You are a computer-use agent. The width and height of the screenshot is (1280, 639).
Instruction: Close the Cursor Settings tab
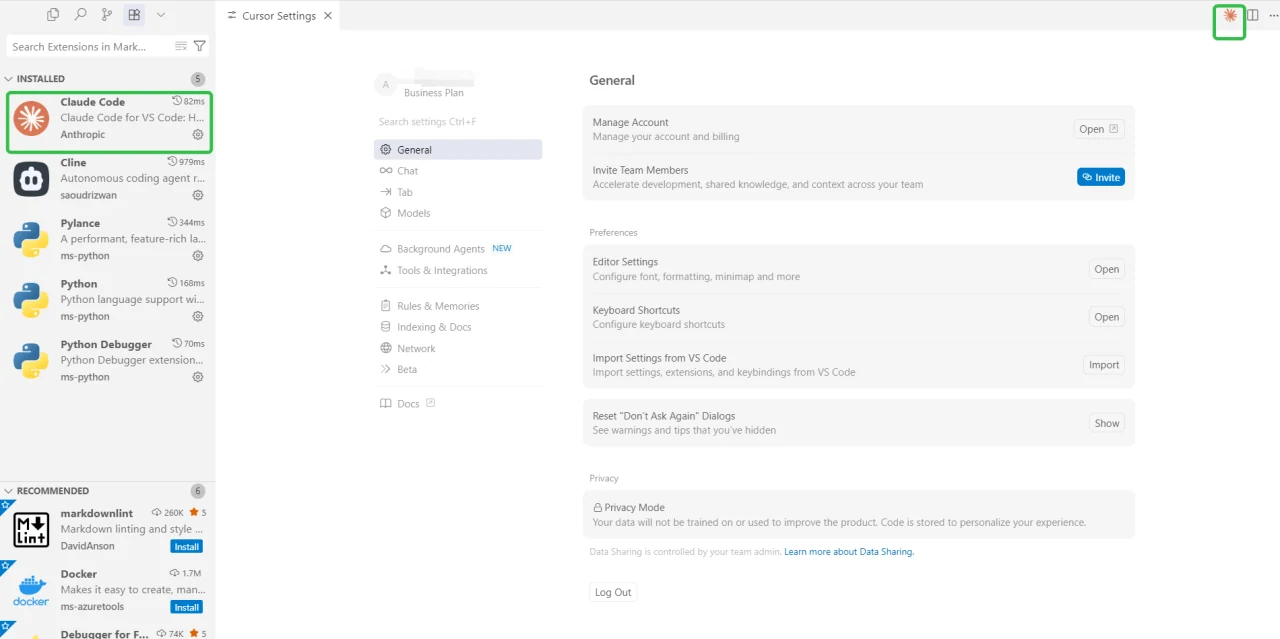(x=328, y=16)
